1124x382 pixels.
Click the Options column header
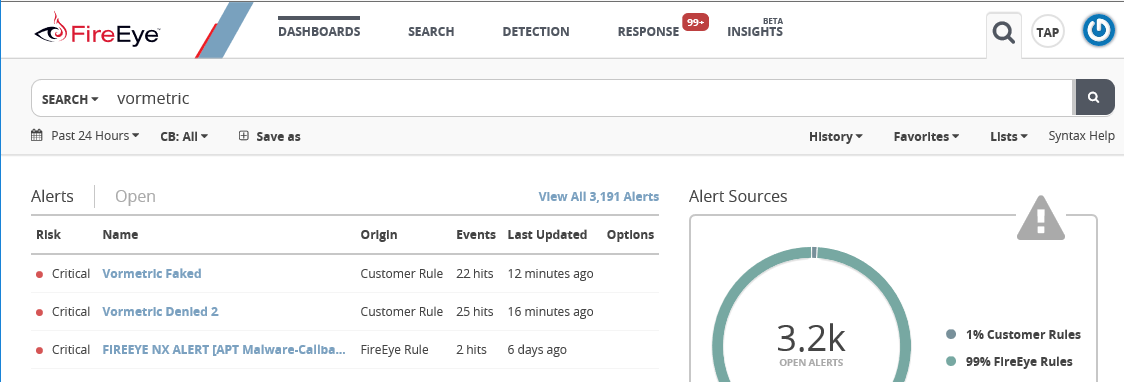pyautogui.click(x=630, y=234)
